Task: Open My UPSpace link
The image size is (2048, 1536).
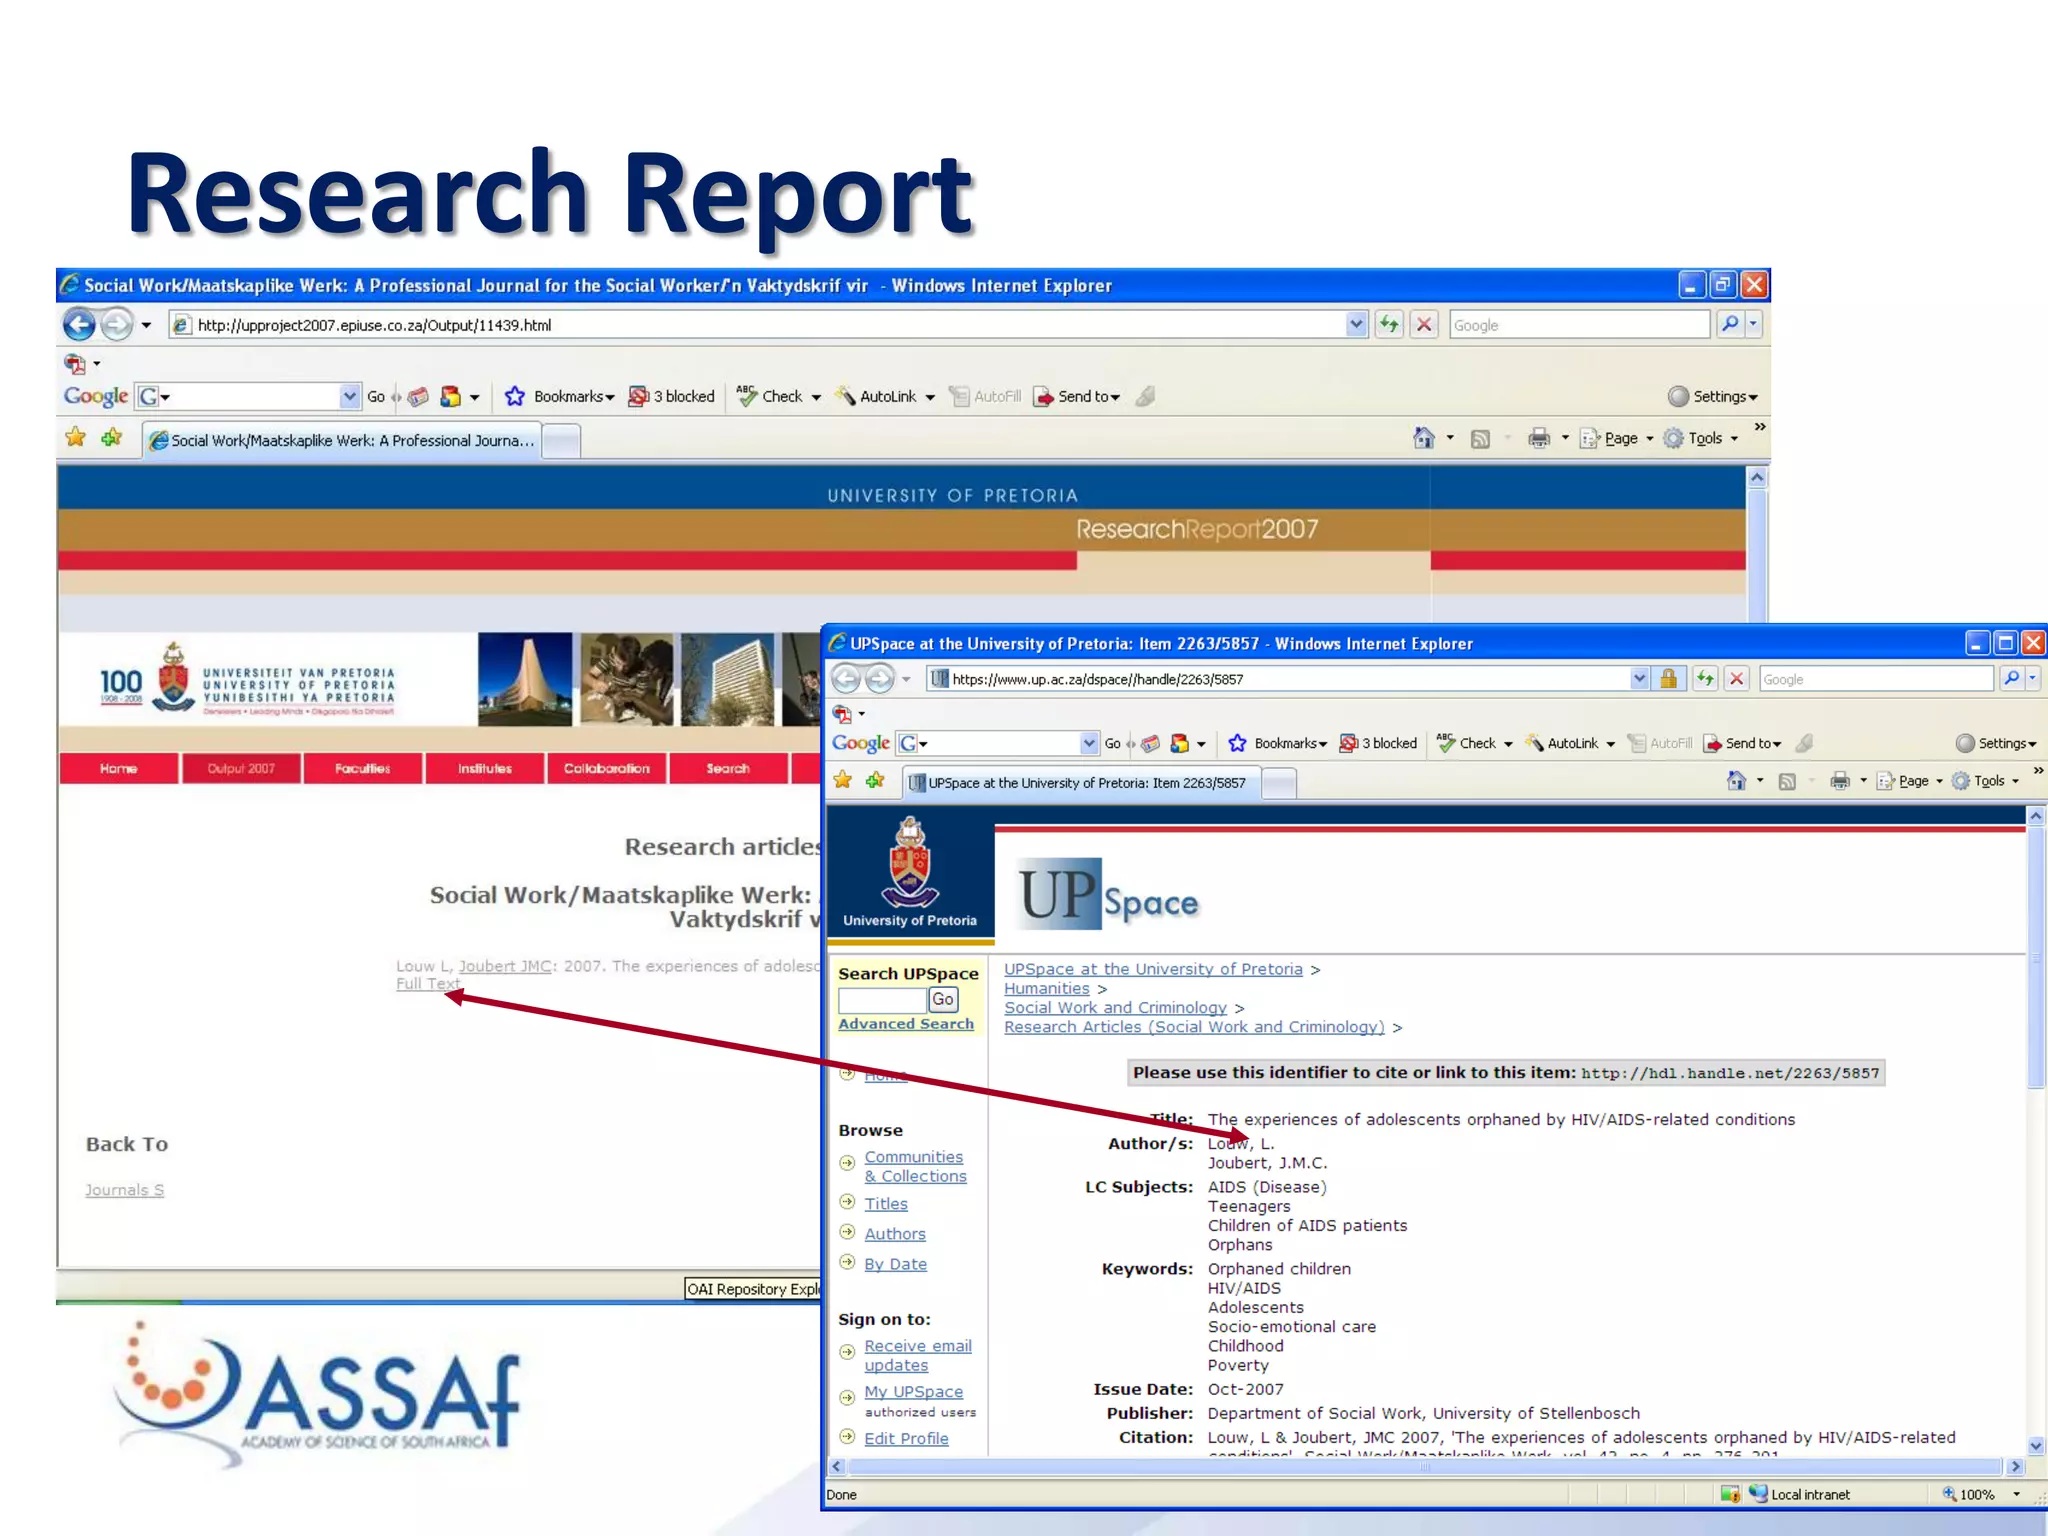Action: (914, 1392)
